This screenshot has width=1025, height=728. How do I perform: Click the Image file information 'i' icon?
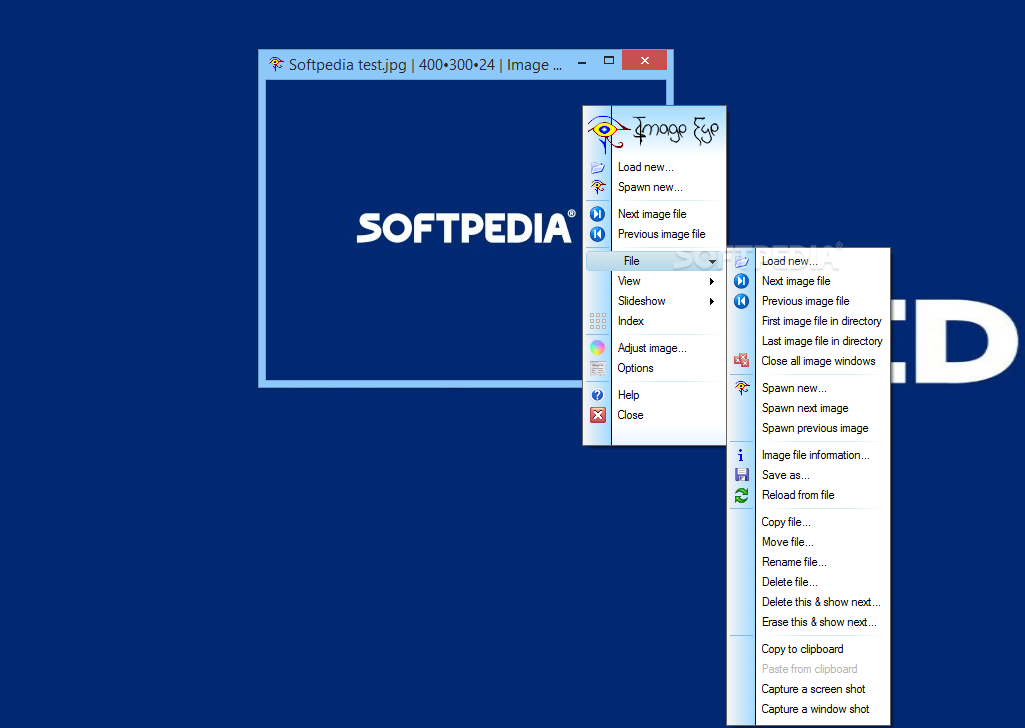tap(741, 455)
